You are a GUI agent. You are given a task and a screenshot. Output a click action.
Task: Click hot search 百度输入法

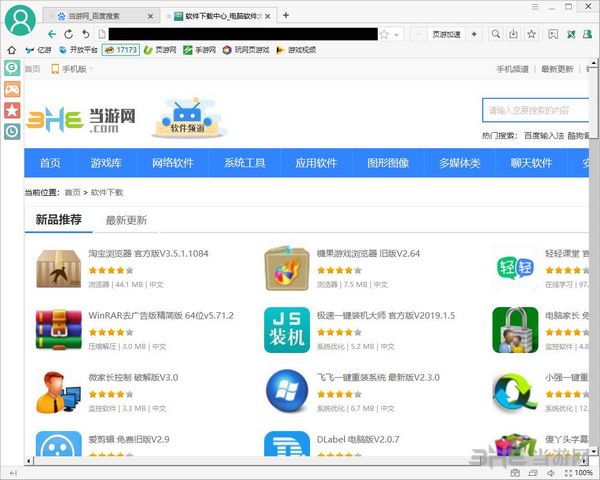[544, 136]
